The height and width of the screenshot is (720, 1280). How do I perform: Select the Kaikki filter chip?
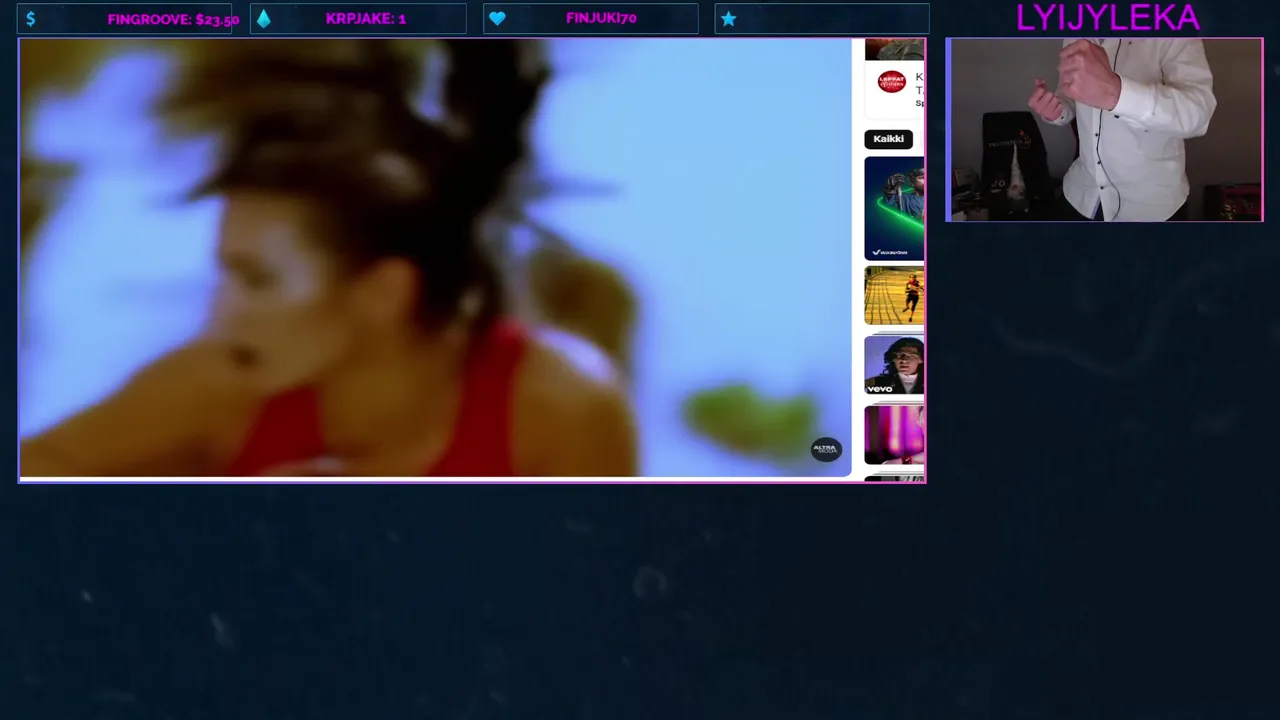point(888,139)
